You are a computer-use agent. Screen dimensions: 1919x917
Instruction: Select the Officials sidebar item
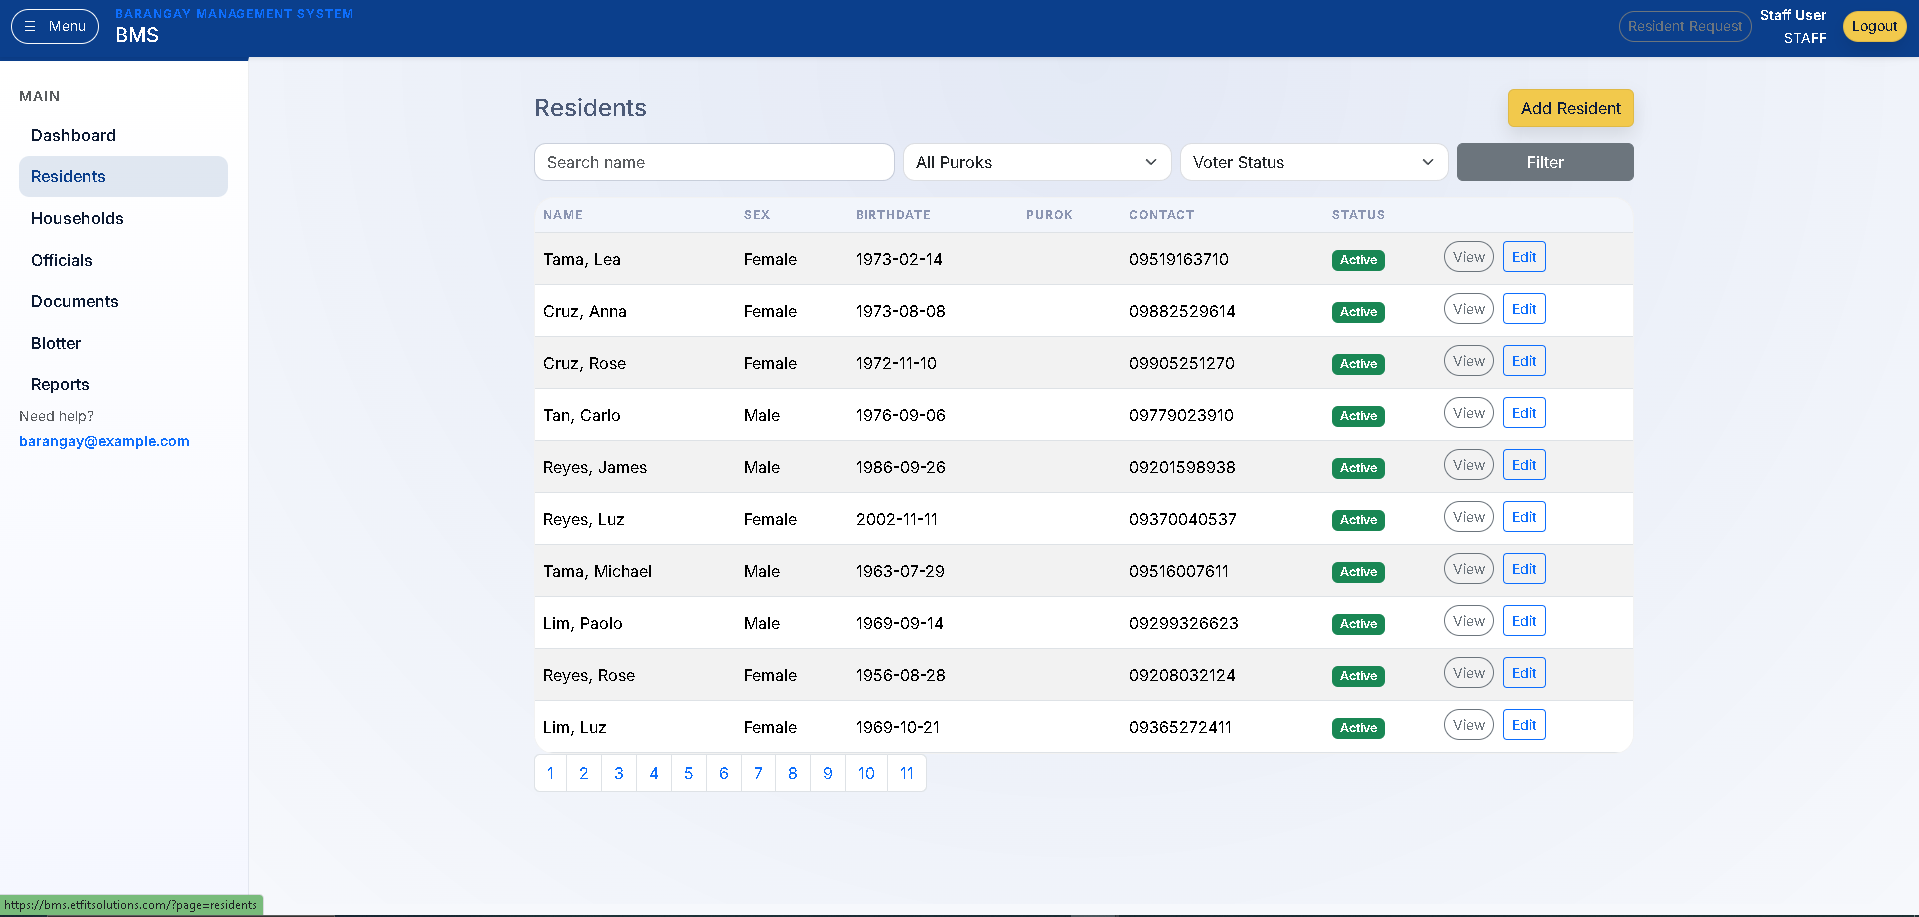pyautogui.click(x=61, y=260)
